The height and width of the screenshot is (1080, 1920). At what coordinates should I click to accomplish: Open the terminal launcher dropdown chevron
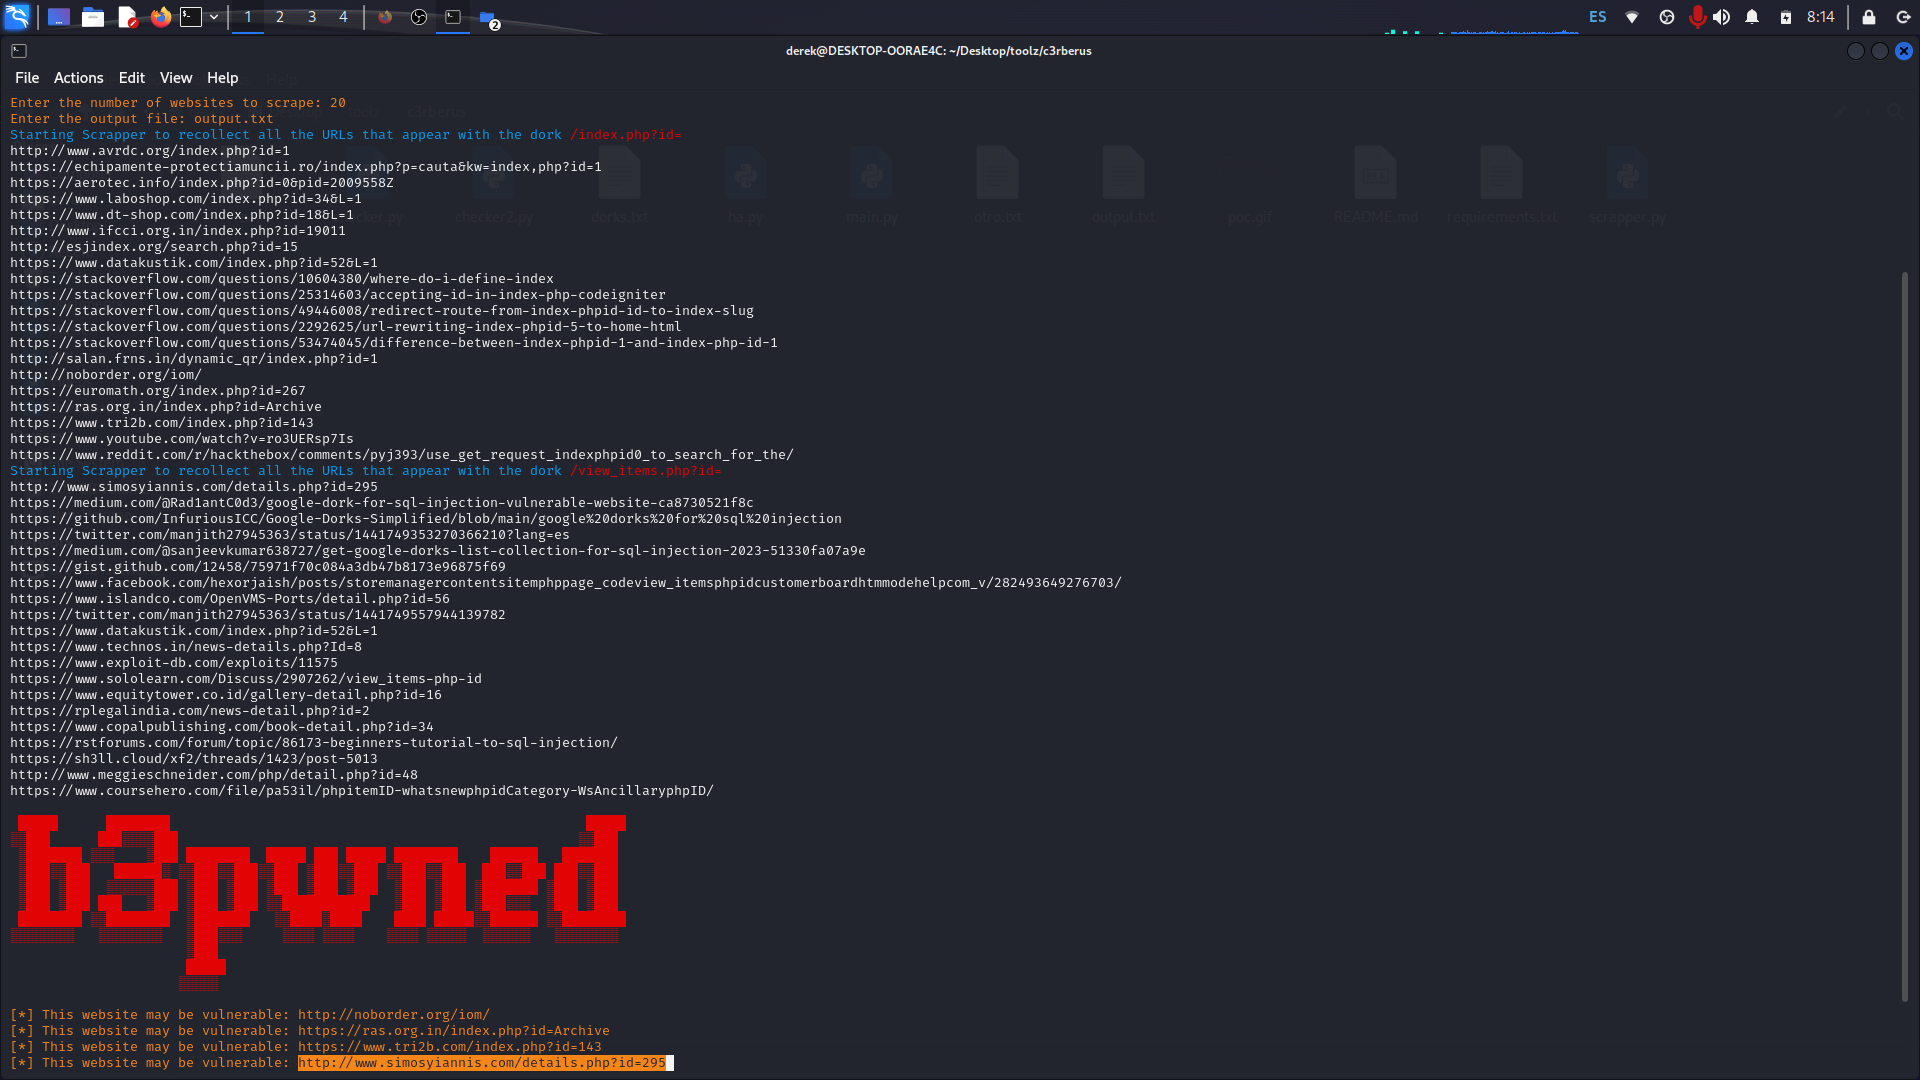(213, 16)
